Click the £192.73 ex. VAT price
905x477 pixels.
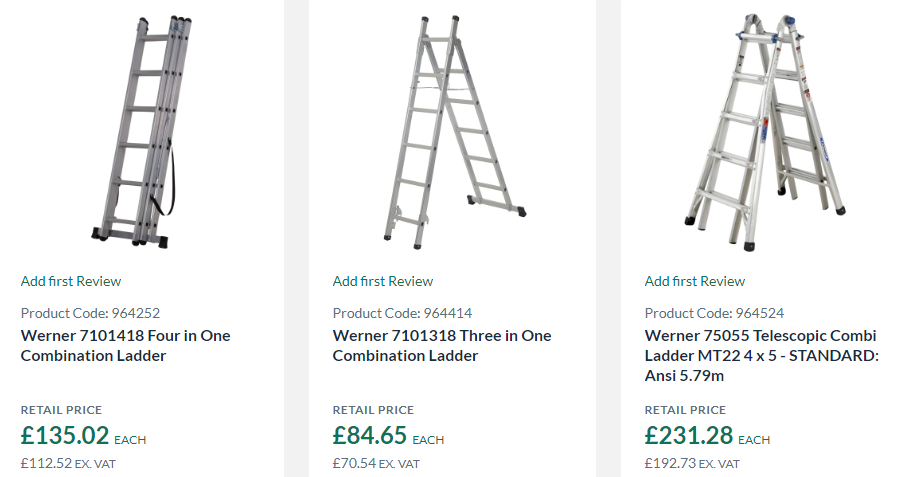[x=692, y=463]
